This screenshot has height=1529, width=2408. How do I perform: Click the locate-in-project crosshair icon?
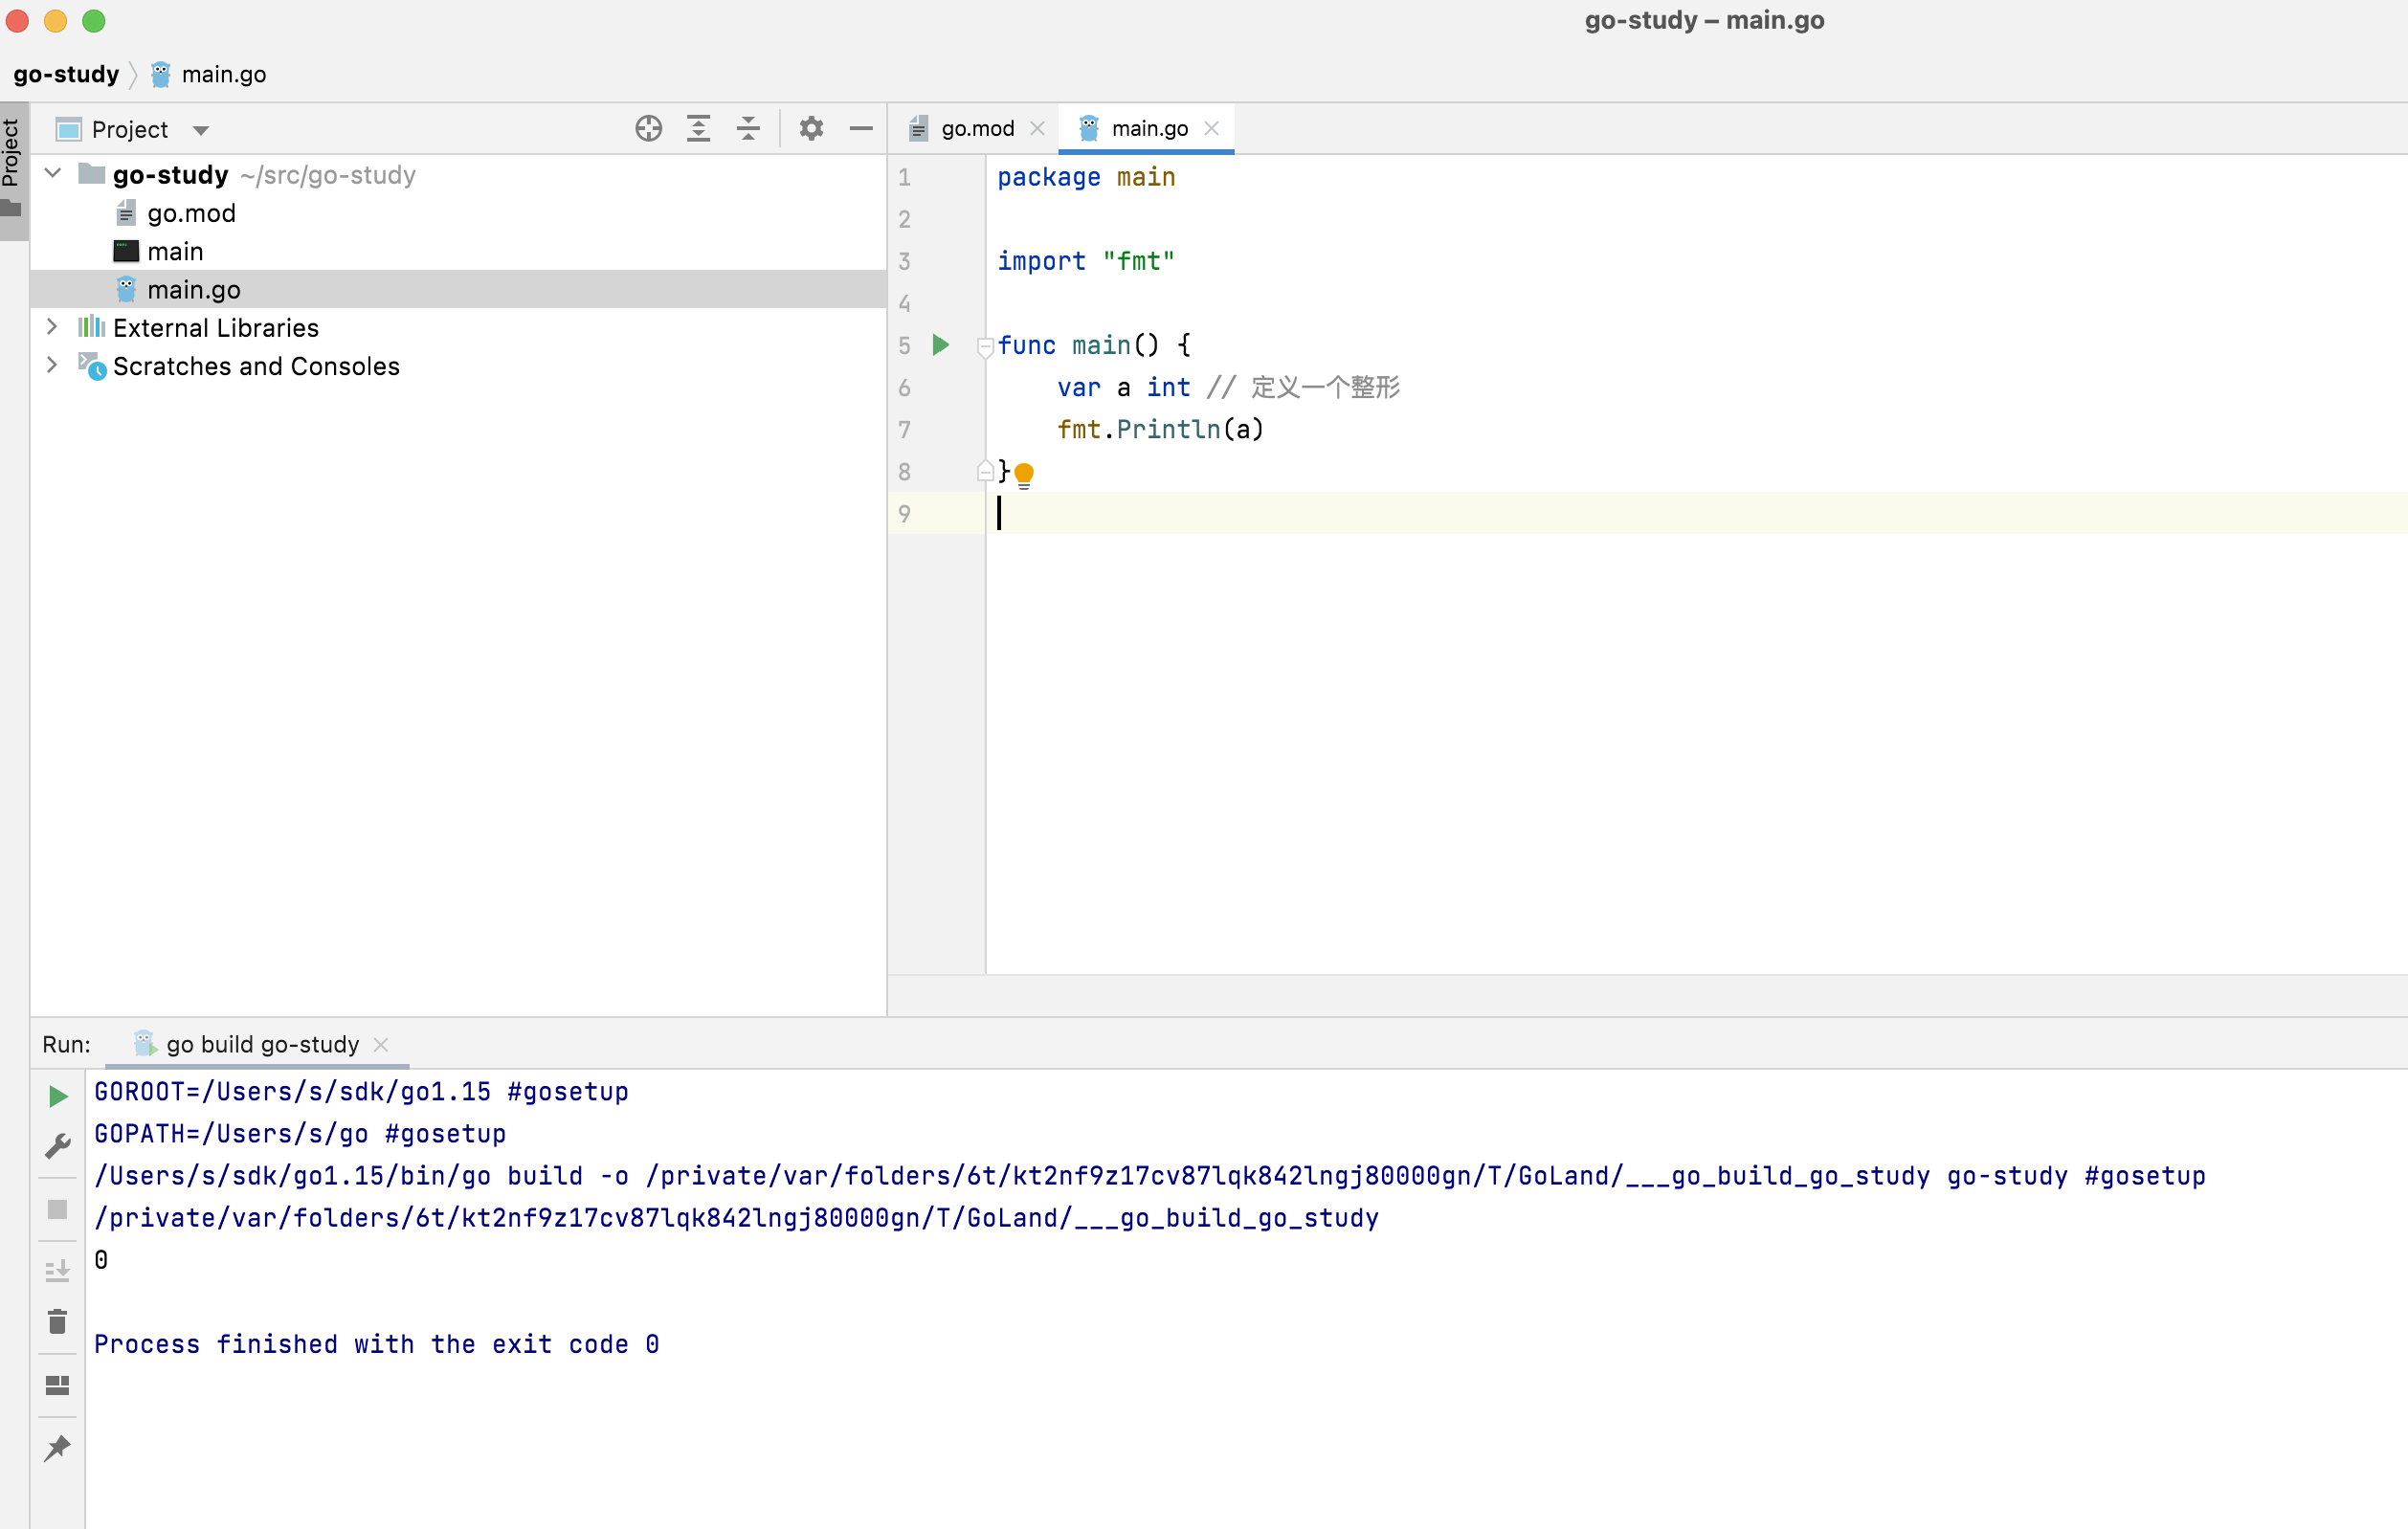648,129
